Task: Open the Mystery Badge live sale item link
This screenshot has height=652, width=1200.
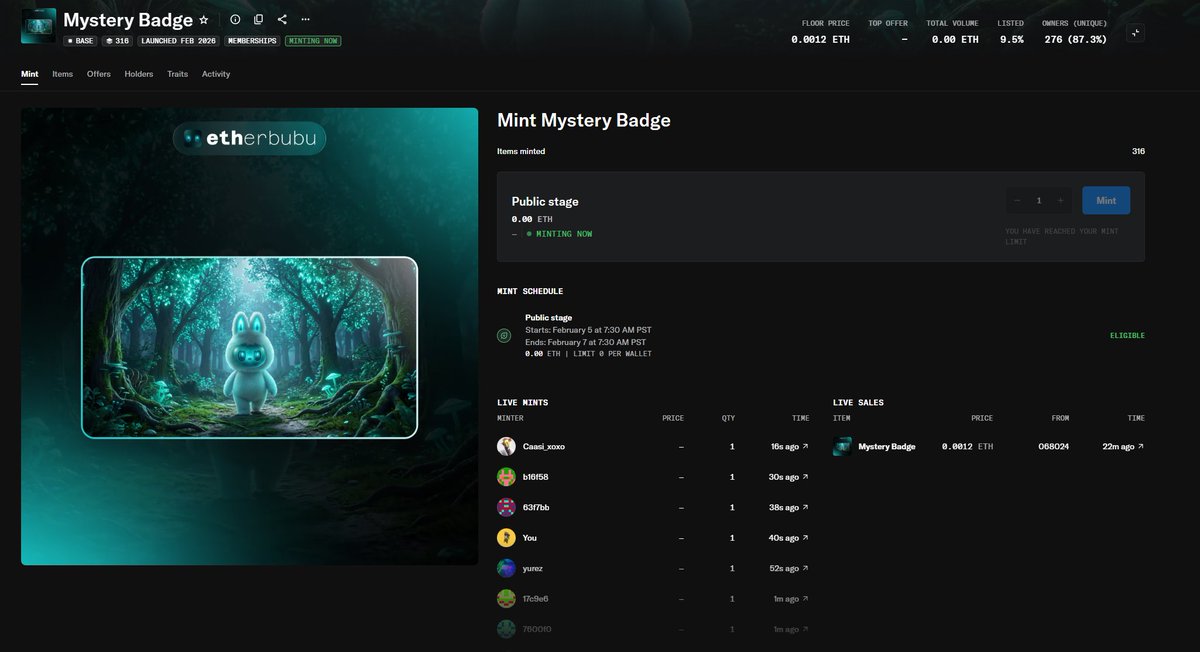Action: [x=887, y=446]
